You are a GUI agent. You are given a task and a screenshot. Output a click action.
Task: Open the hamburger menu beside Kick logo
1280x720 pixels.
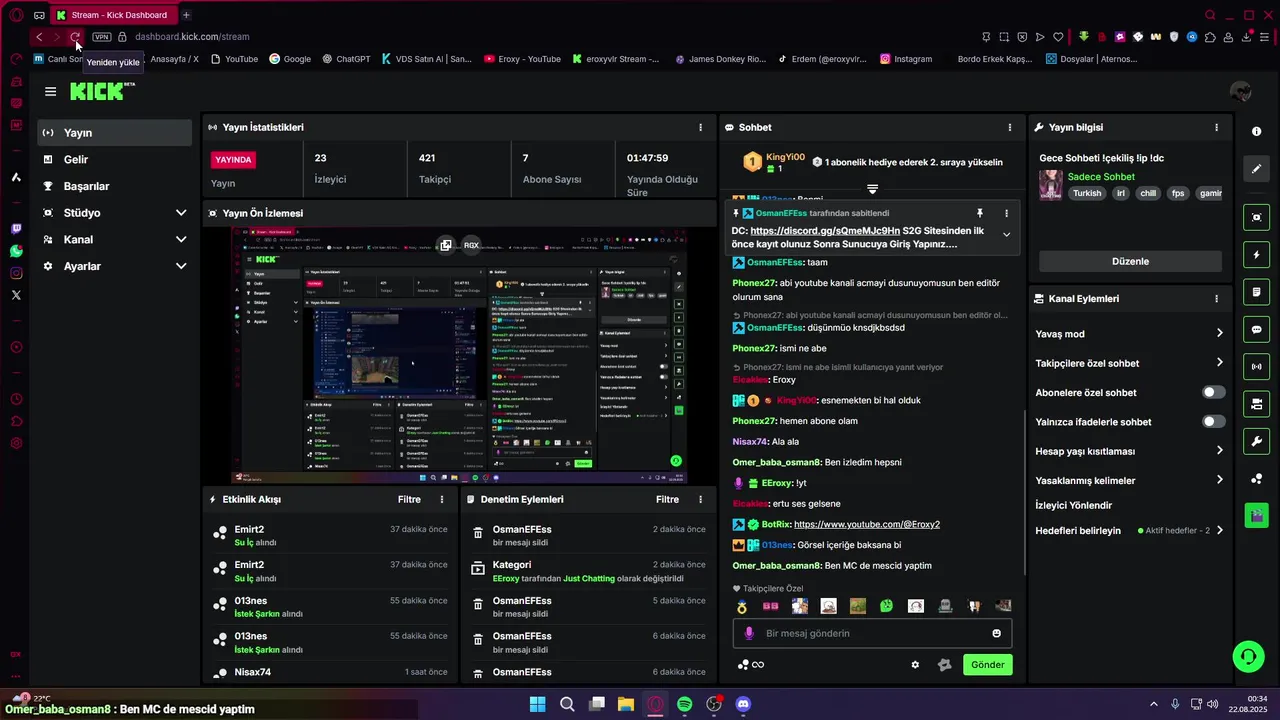[50, 91]
